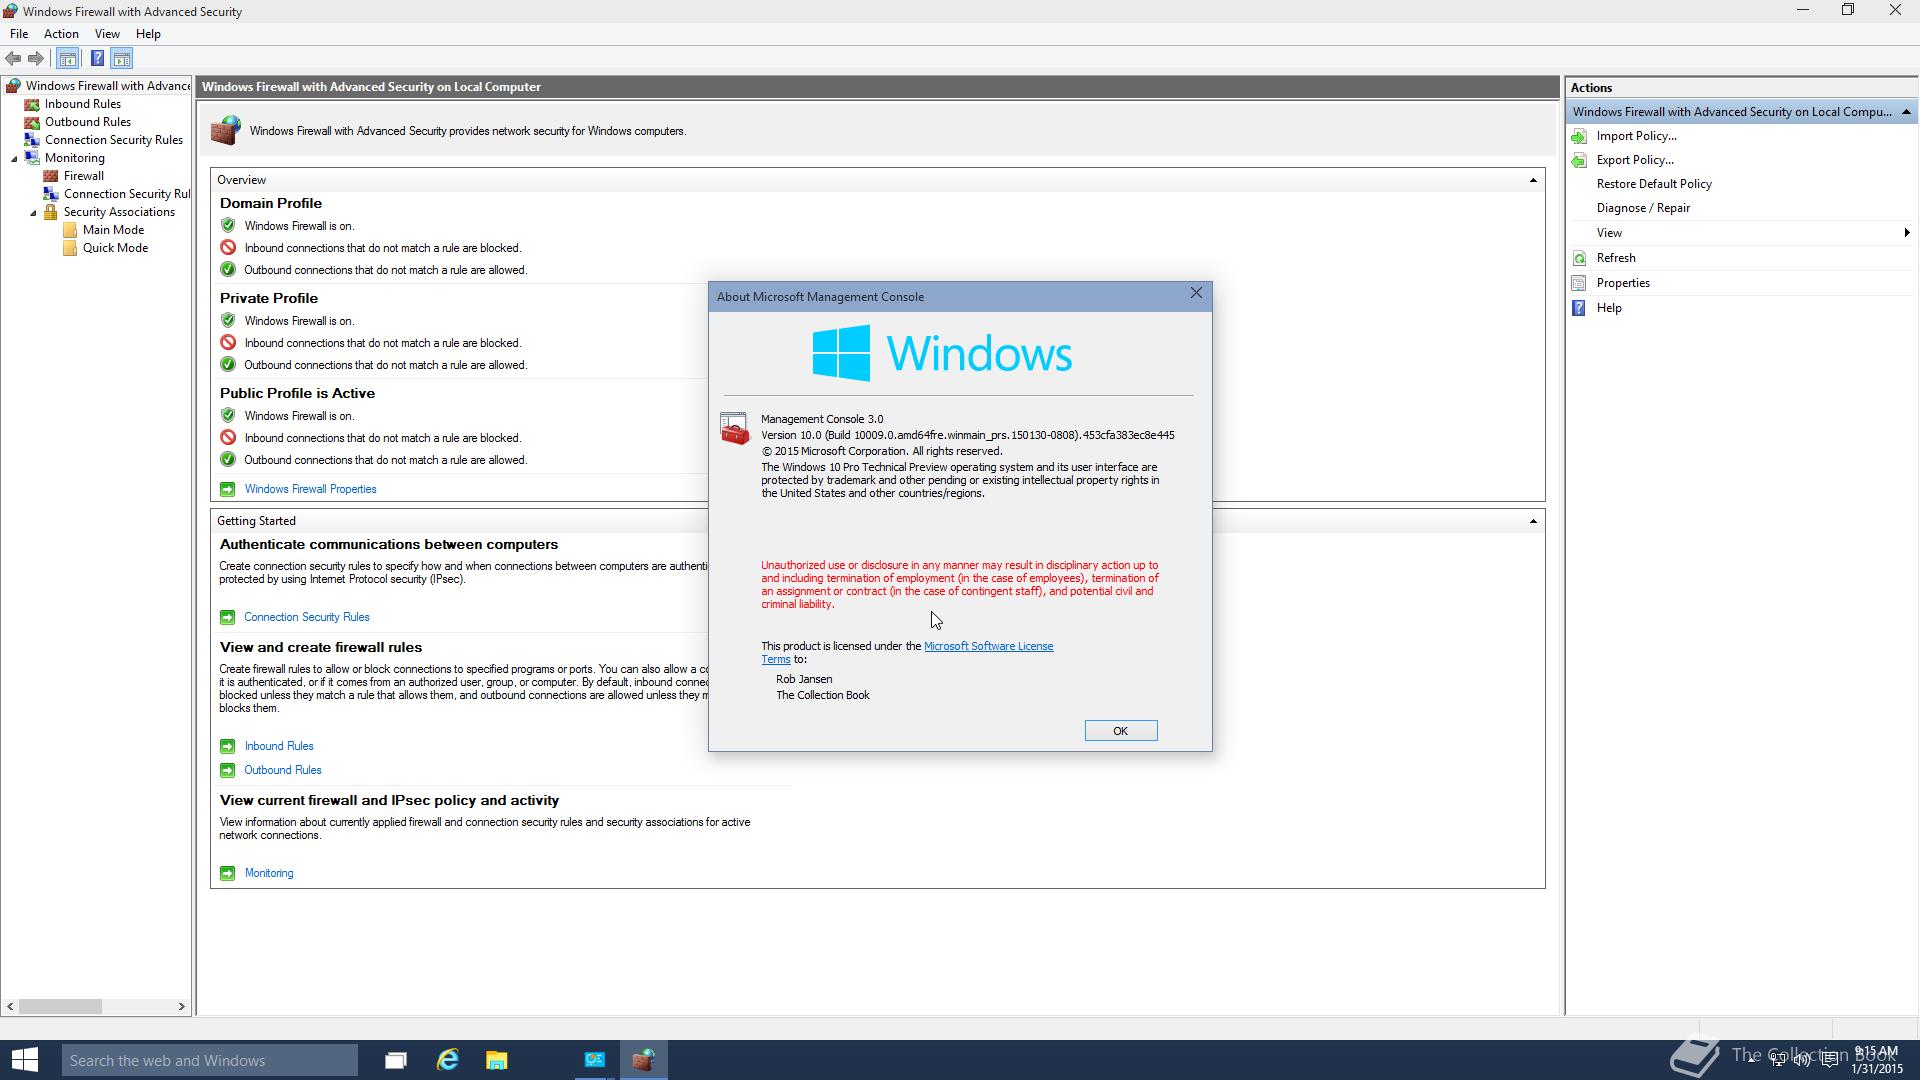The height and width of the screenshot is (1080, 1920).
Task: Toggle the Show/Hide Console Tree toolbar icon
Action: (x=68, y=59)
